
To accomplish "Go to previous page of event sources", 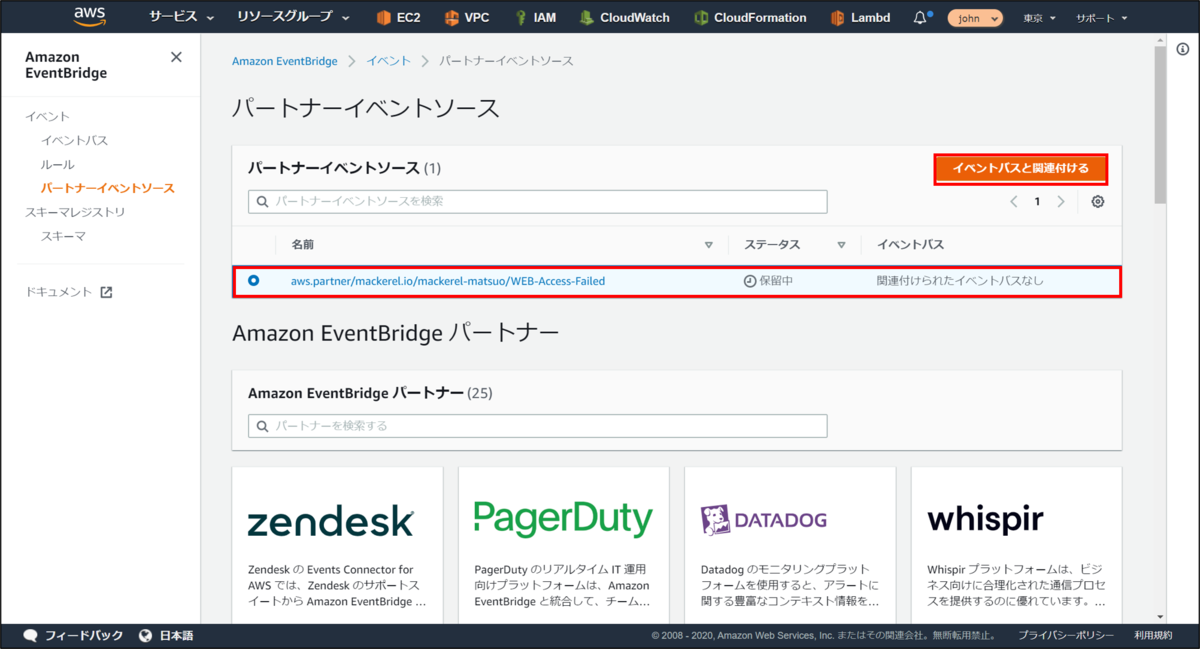I will click(1013, 201).
